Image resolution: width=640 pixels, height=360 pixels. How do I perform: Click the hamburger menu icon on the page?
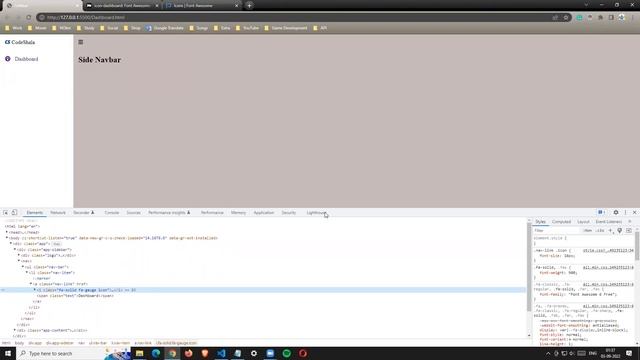click(x=81, y=42)
